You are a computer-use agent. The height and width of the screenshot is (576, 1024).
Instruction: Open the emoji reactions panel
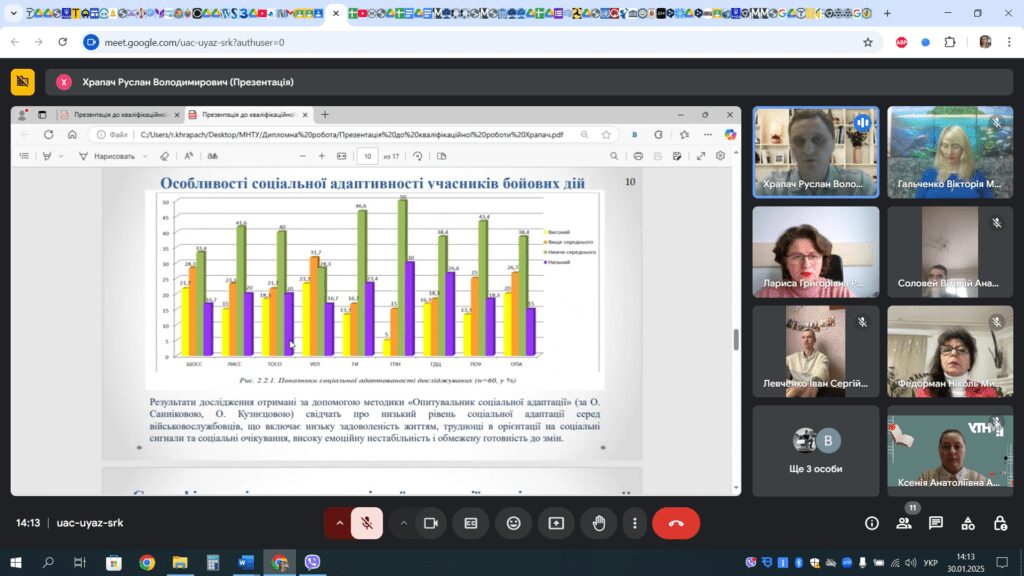click(513, 523)
